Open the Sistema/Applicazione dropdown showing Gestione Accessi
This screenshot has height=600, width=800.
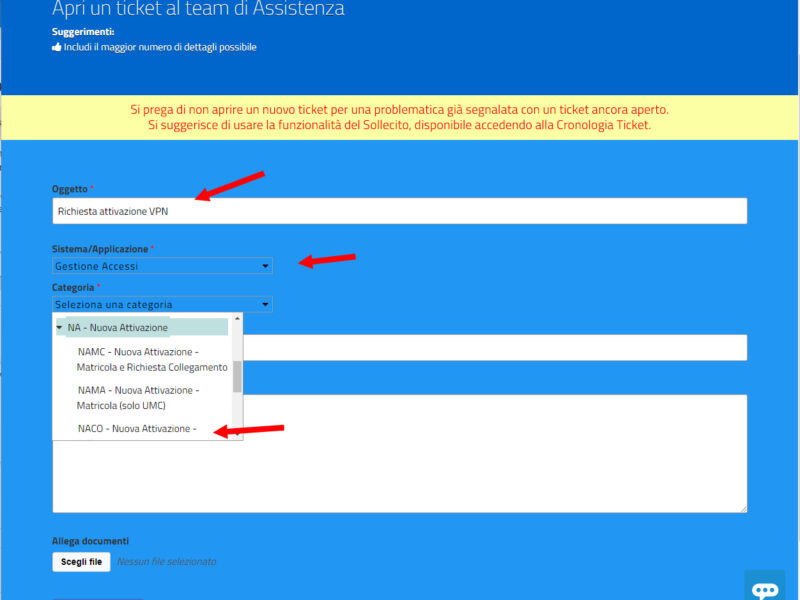[162, 266]
